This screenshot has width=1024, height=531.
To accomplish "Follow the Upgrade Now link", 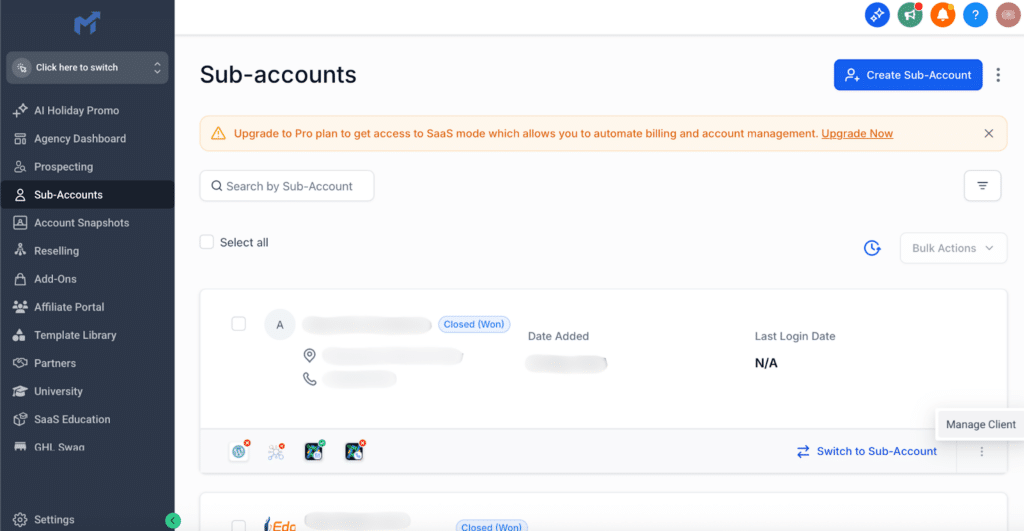I will coord(857,133).
